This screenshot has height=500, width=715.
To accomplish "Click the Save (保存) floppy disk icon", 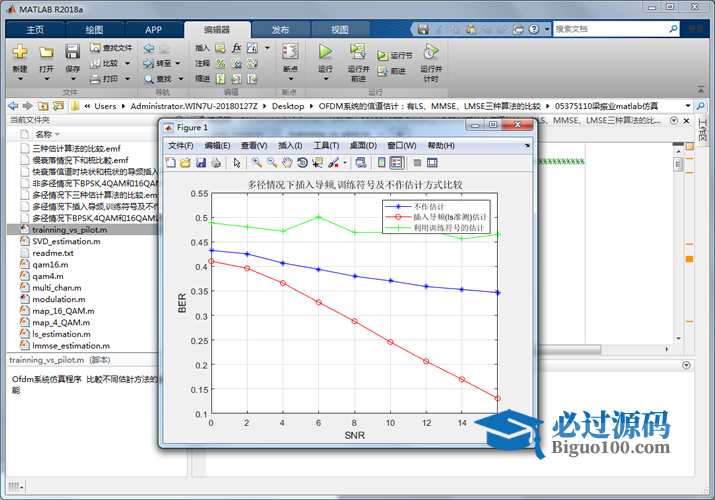I will [73, 52].
